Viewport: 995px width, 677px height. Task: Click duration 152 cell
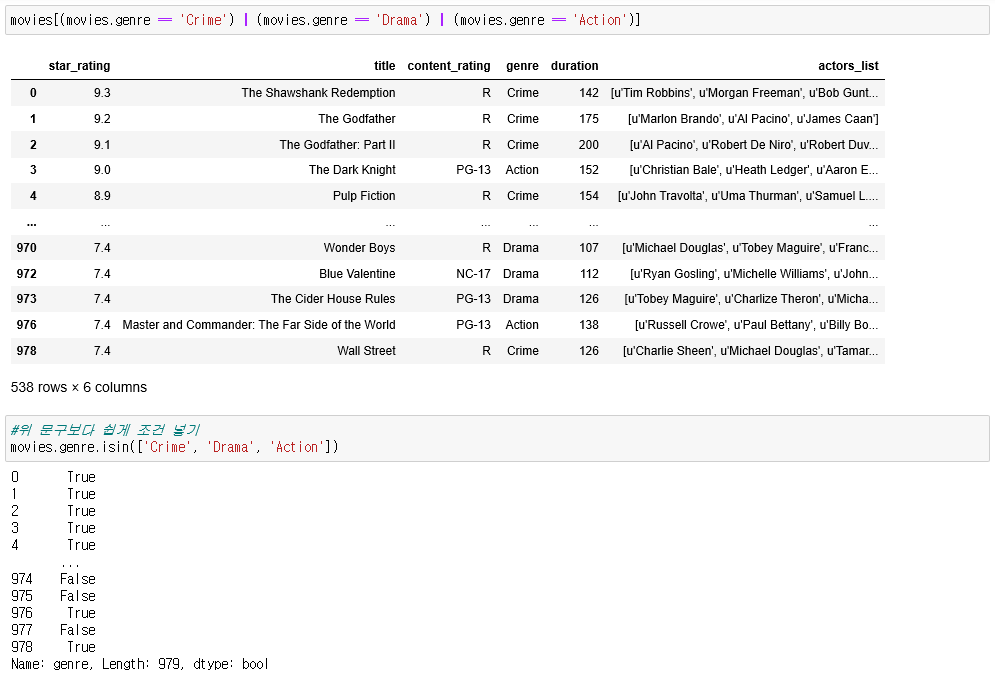[x=589, y=170]
